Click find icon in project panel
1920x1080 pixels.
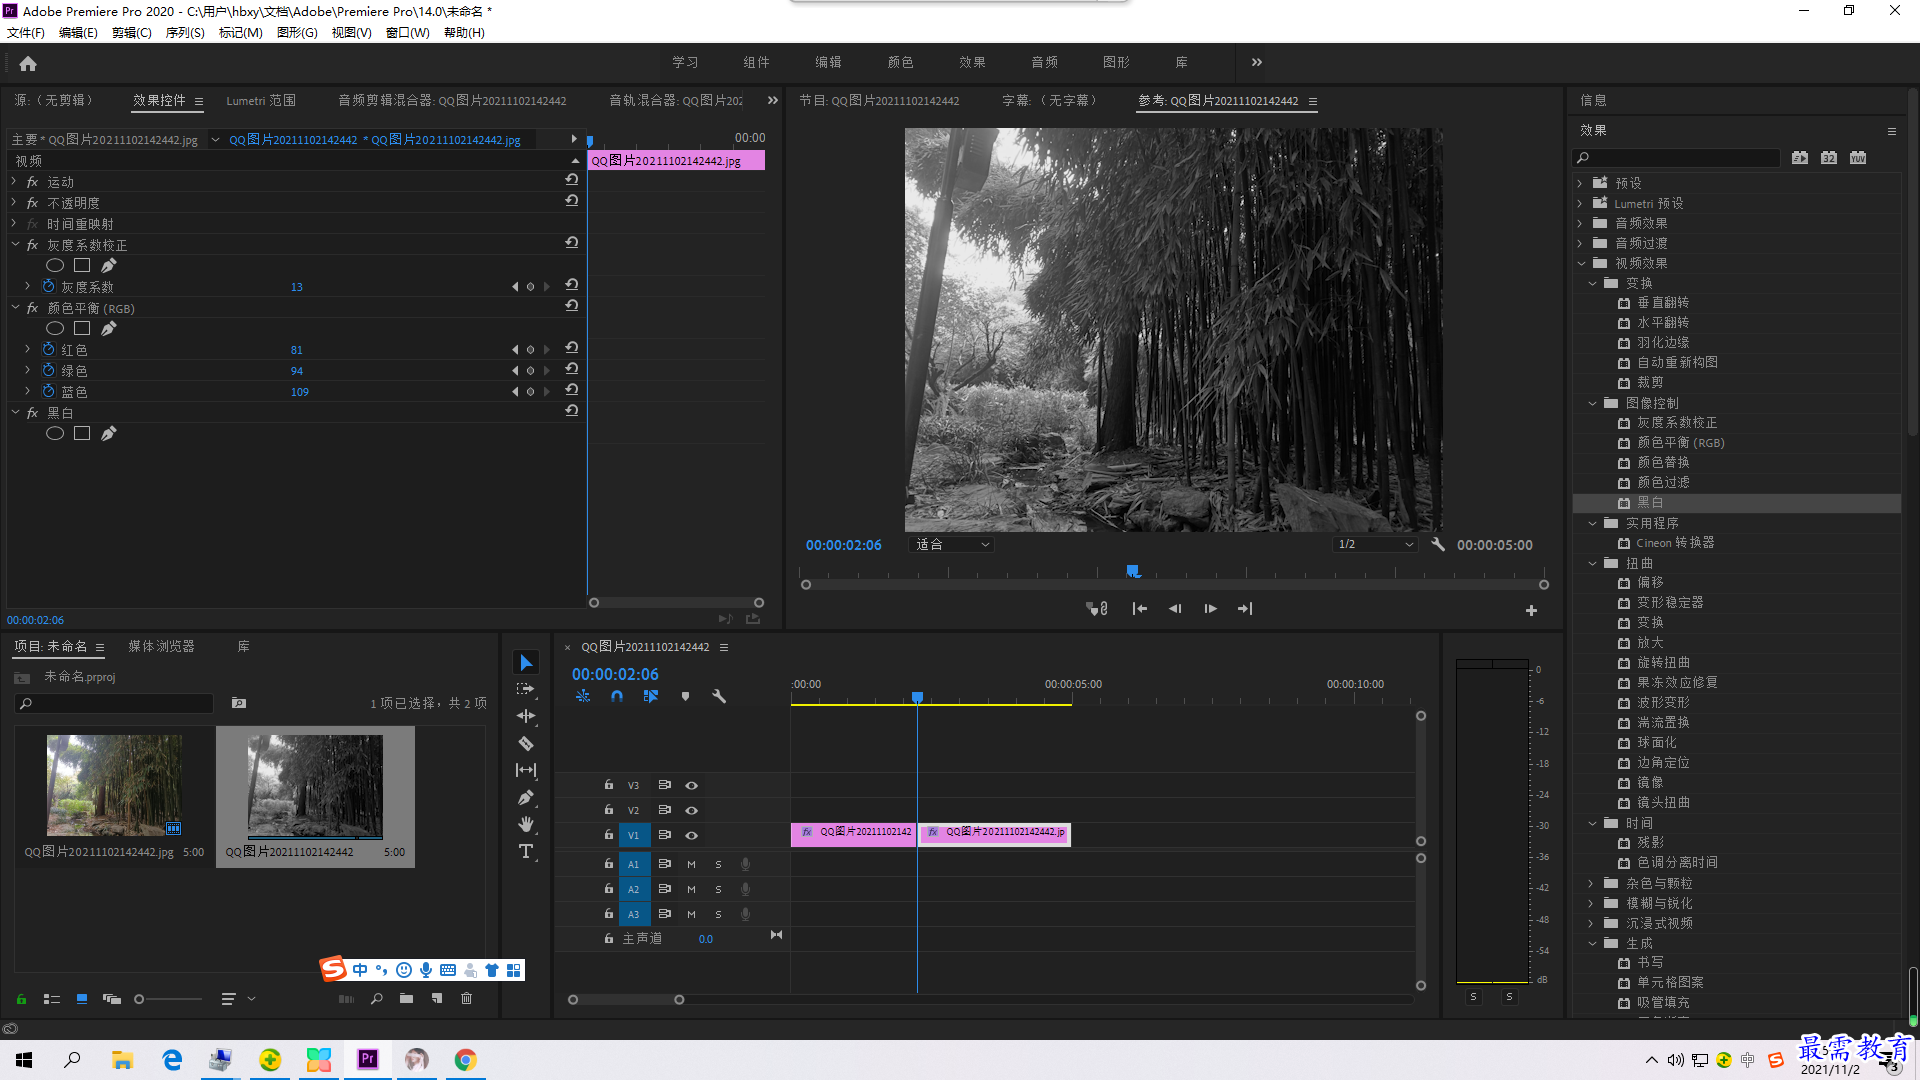(376, 998)
